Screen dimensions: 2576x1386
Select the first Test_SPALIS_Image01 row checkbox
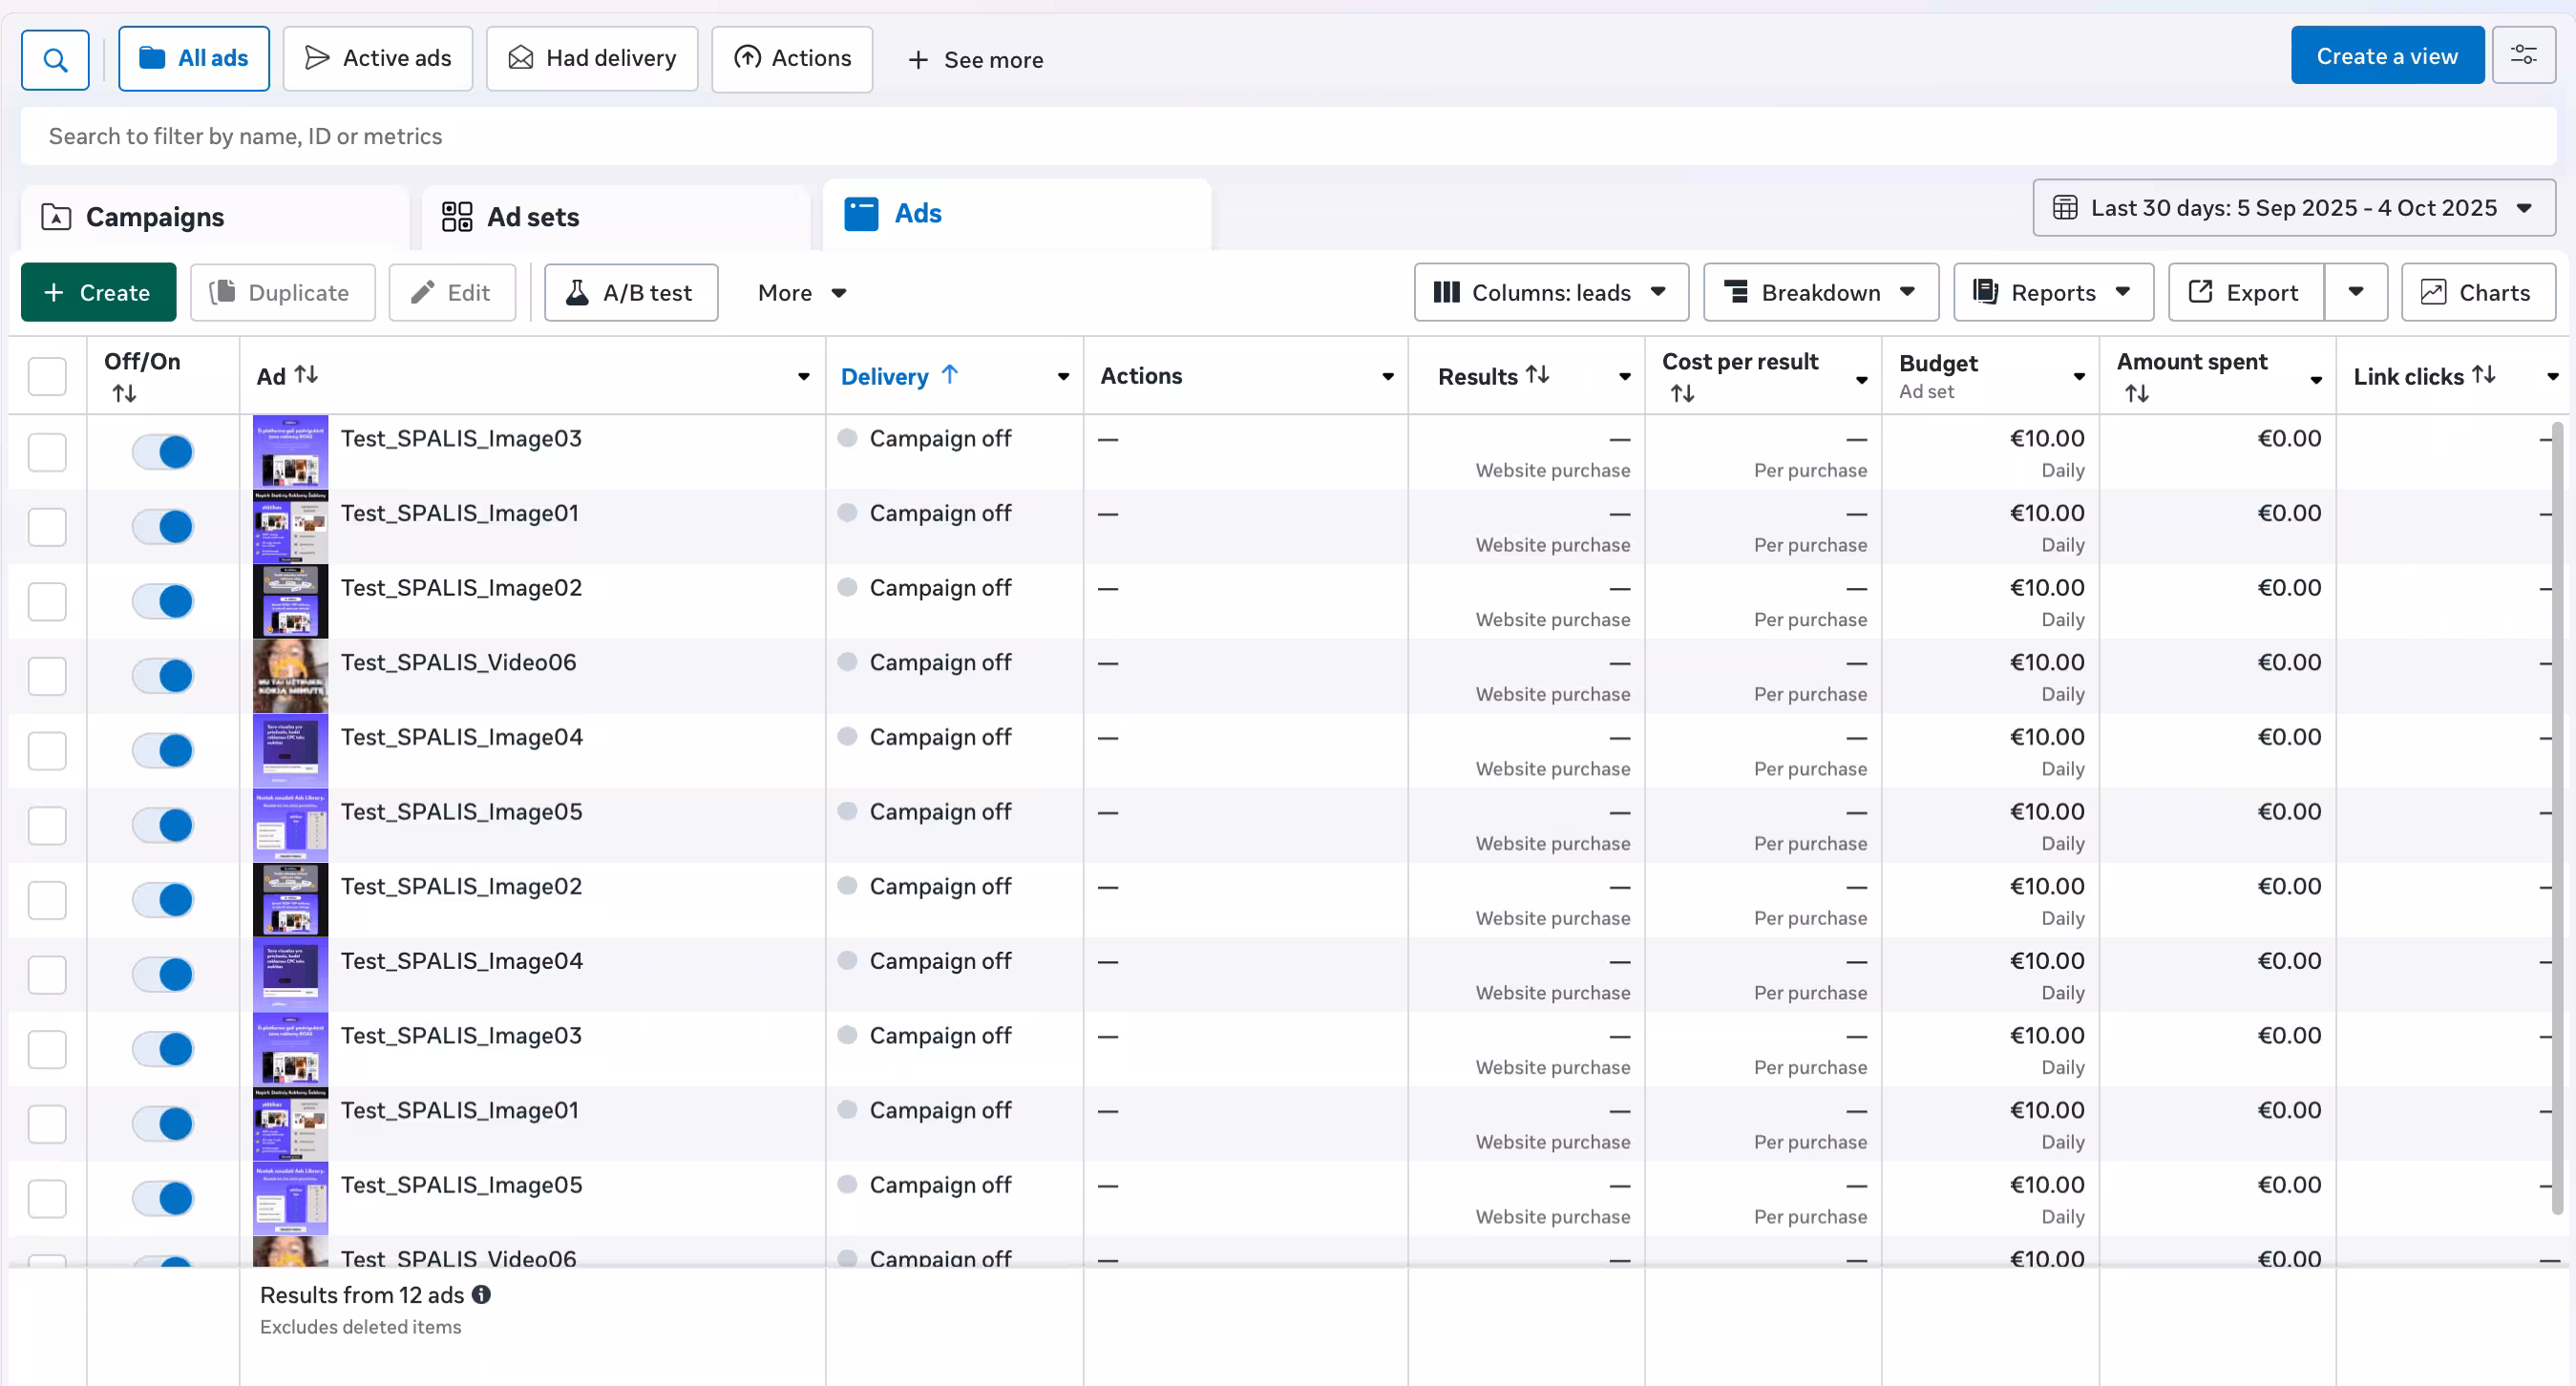click(x=47, y=527)
